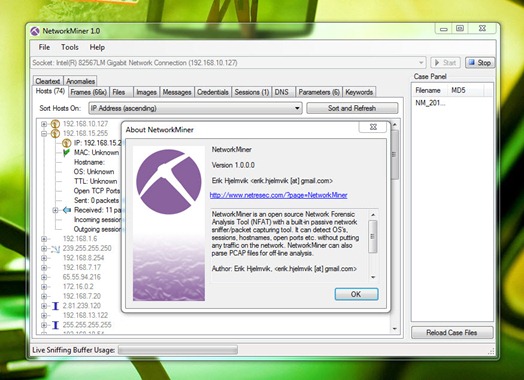Click the icon next to the IP: 192.168.15 row

click(67, 143)
